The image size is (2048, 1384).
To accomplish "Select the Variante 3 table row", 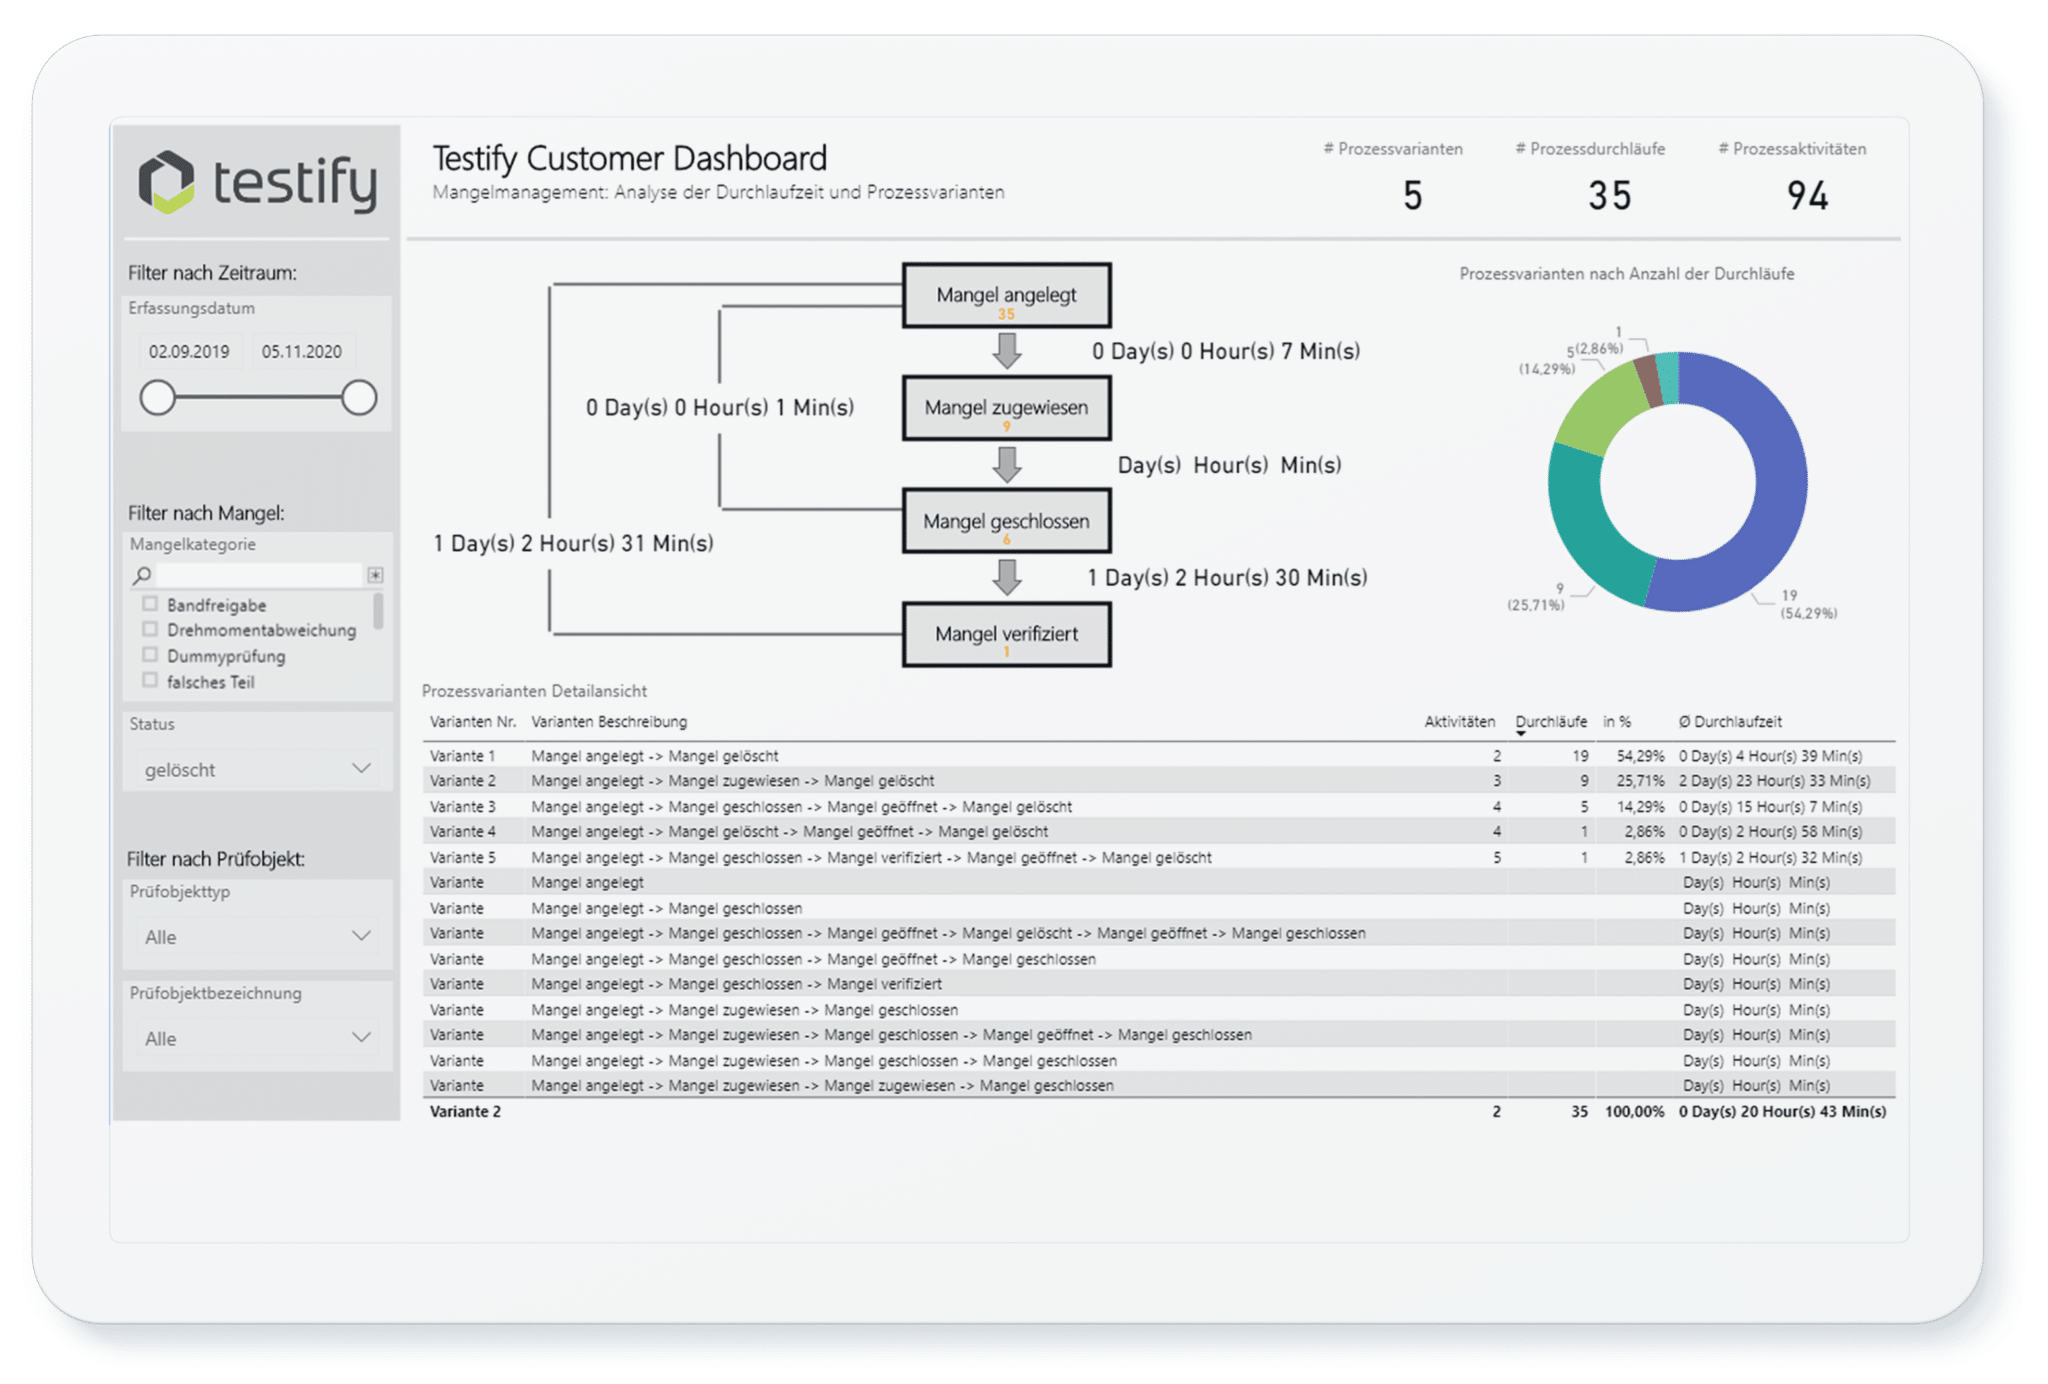I will [1158, 807].
